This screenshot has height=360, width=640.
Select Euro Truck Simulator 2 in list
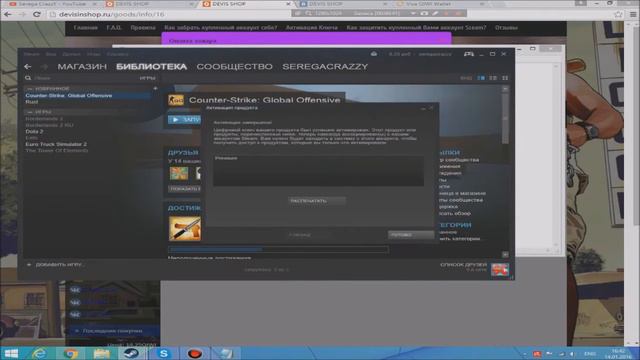[x=56, y=144]
